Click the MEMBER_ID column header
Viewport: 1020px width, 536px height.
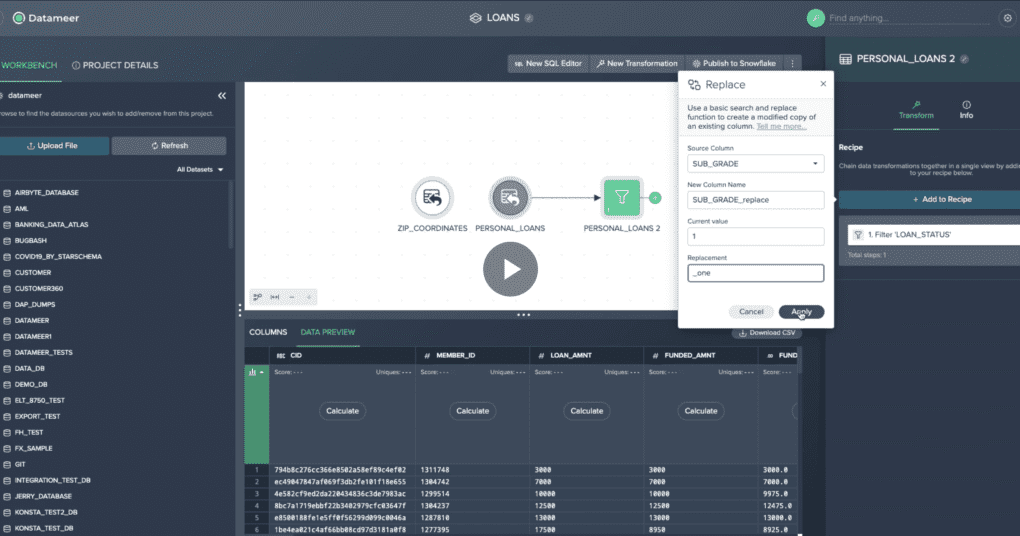tap(472, 356)
